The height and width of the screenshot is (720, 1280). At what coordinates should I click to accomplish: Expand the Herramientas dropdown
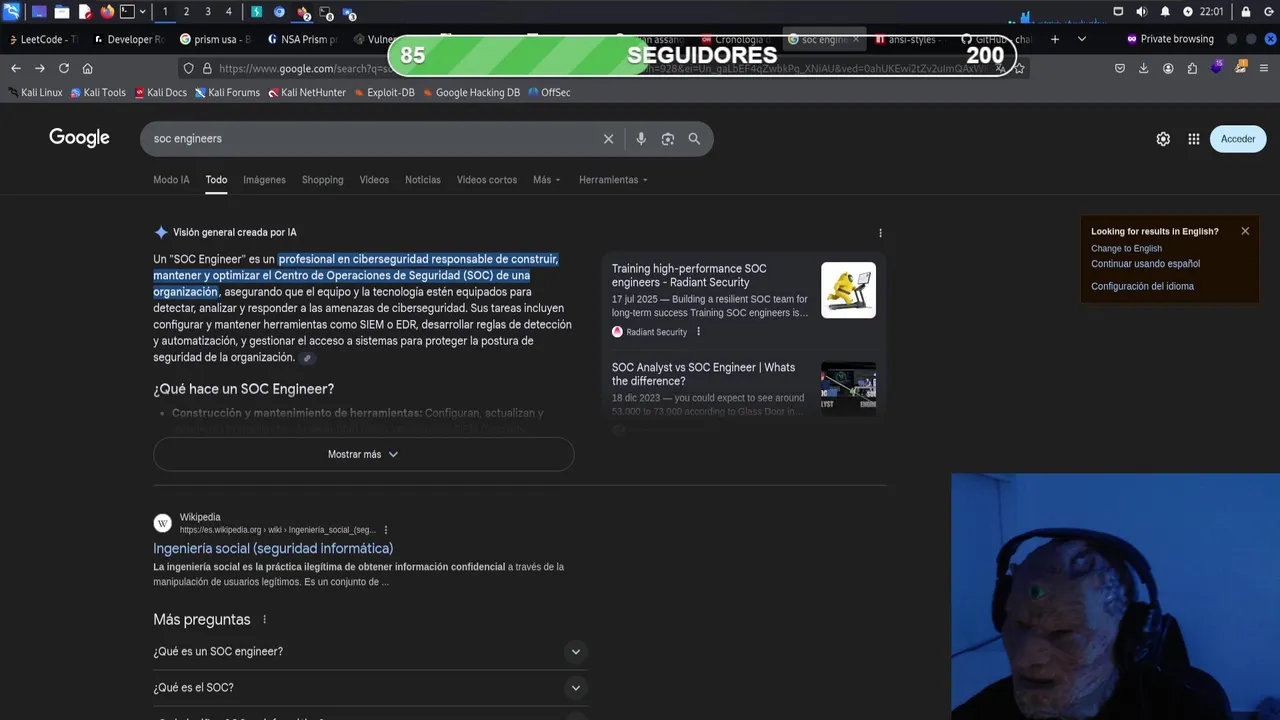coord(613,180)
